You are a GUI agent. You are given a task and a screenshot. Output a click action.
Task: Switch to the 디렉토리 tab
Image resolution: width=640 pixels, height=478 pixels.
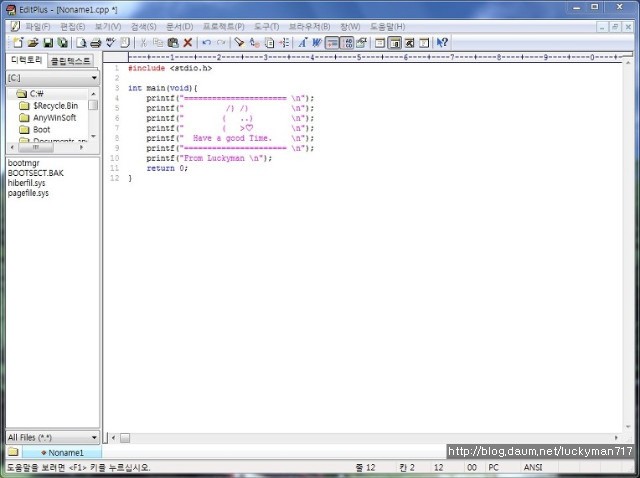pos(27,60)
